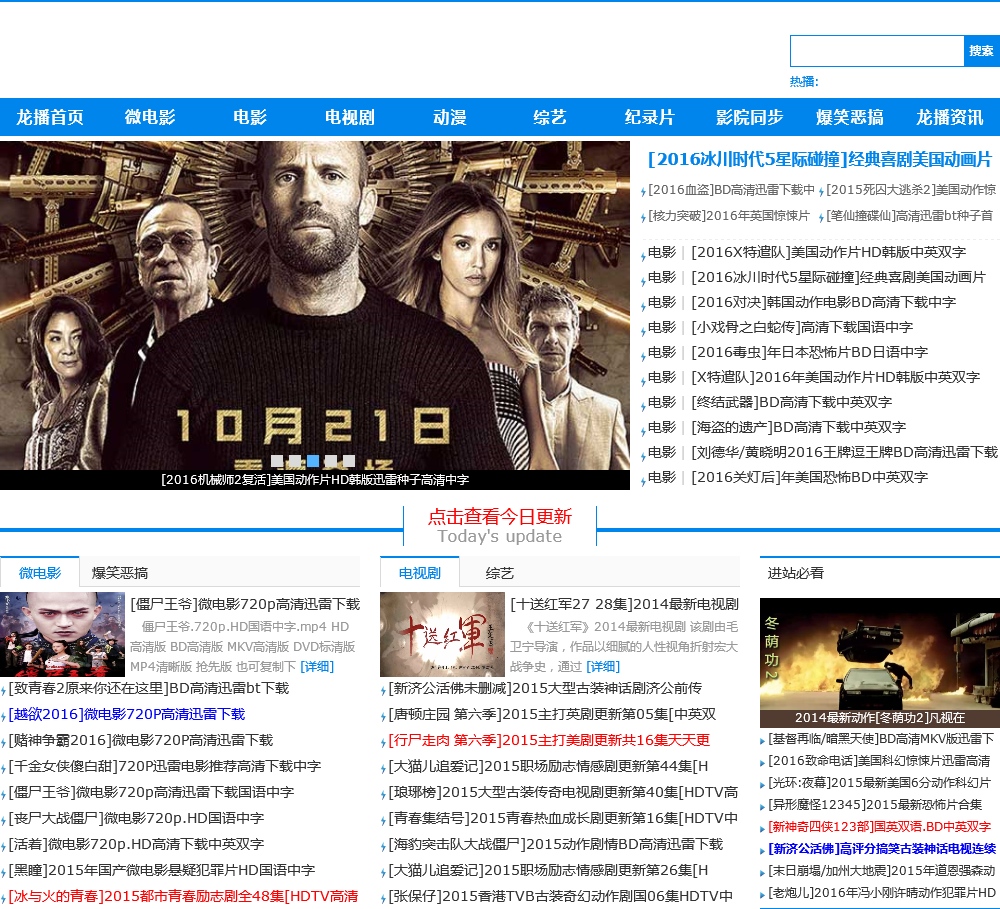Open blue [越欲2016]微电影 link
Viewport: 1000px width, 909px height.
click(126, 714)
